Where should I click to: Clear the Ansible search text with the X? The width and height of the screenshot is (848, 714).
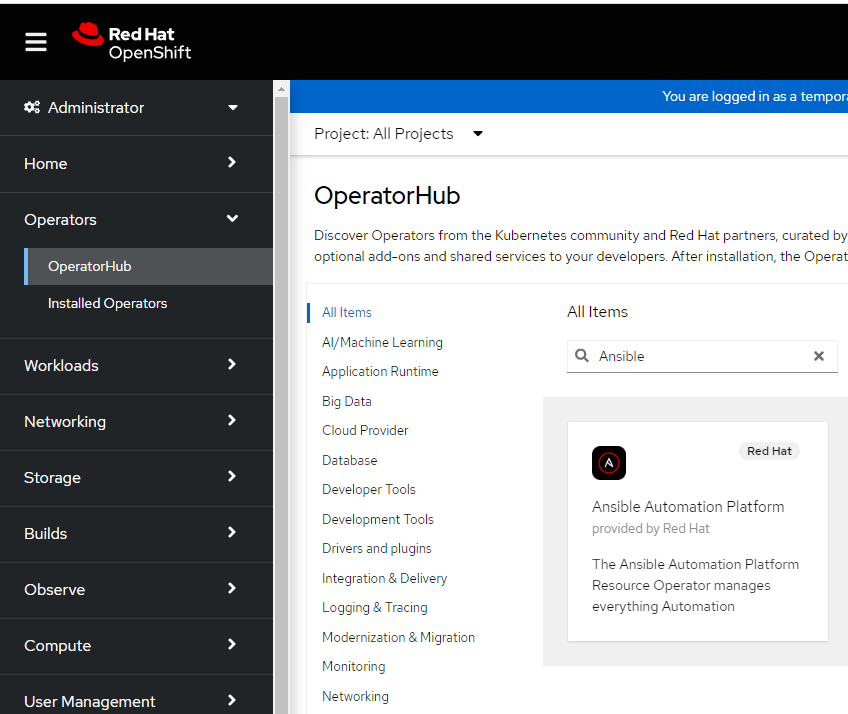[819, 356]
